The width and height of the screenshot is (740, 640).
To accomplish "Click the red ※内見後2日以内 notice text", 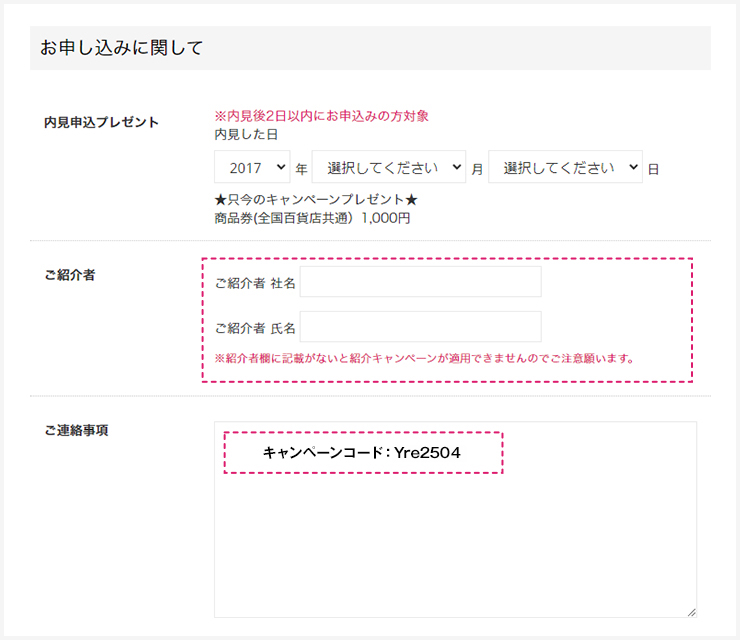I will point(321,116).
